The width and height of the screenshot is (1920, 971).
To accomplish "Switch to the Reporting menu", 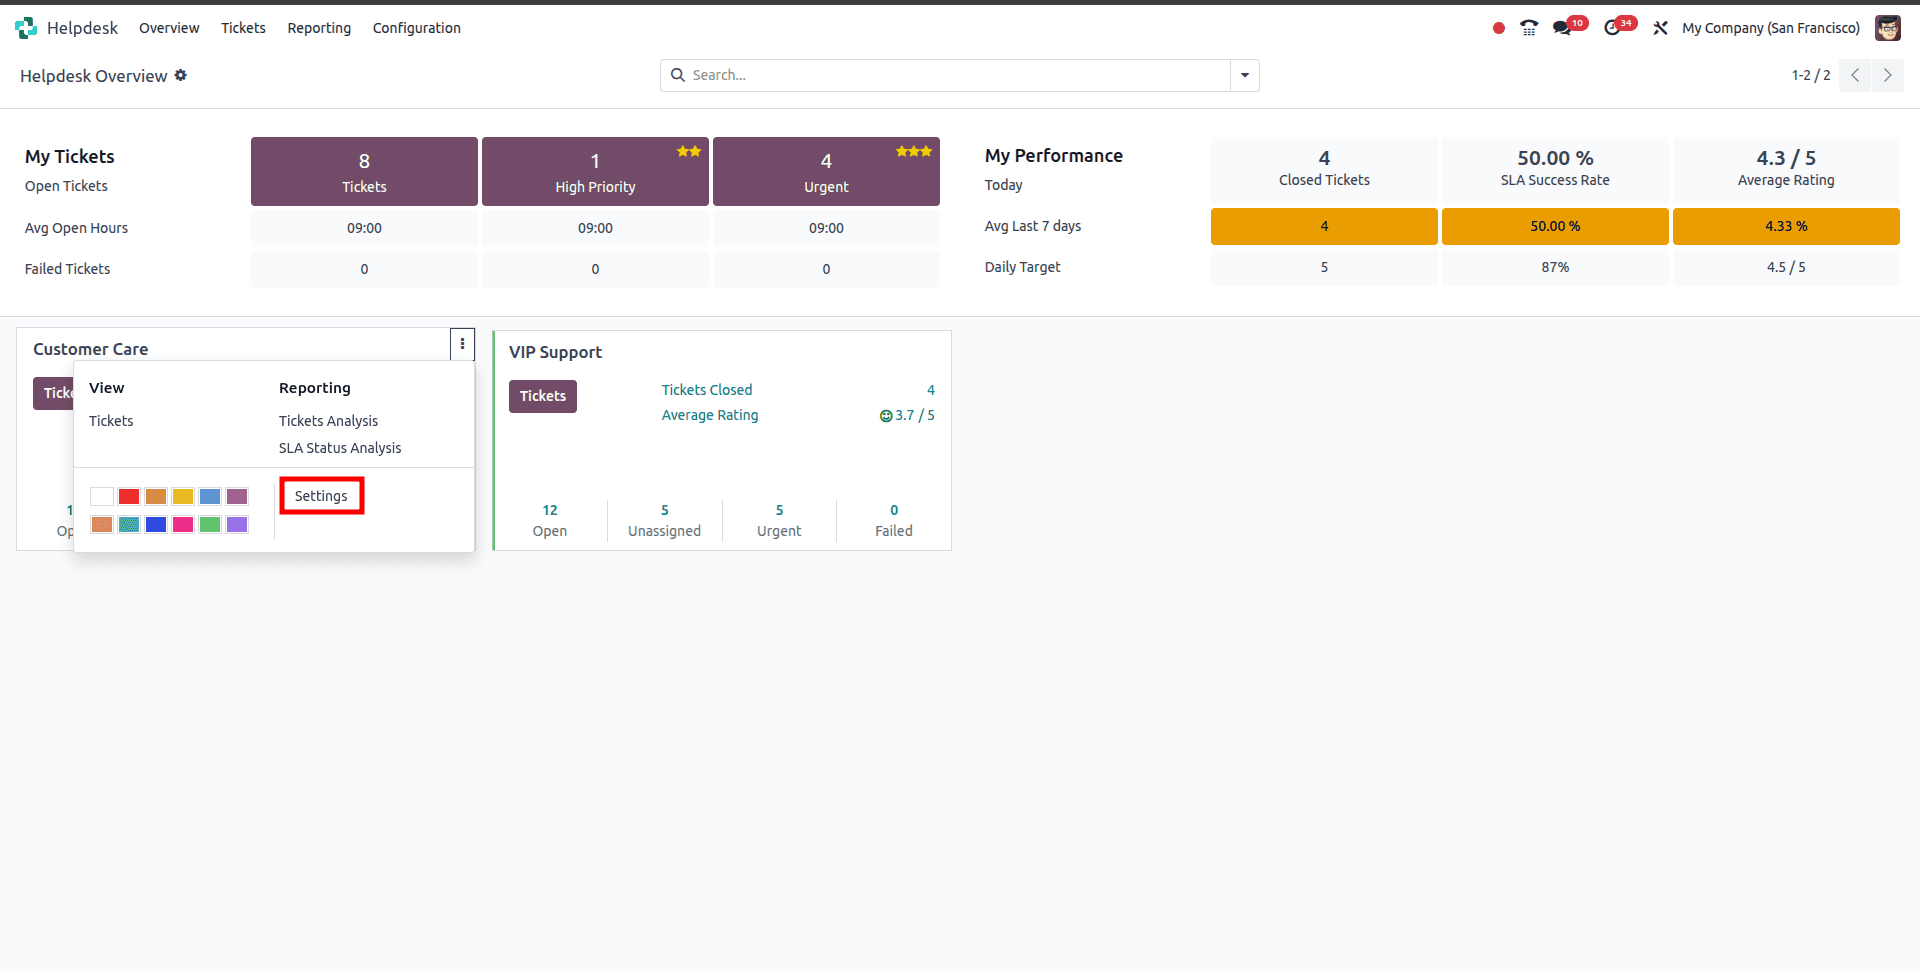I will [x=318, y=28].
